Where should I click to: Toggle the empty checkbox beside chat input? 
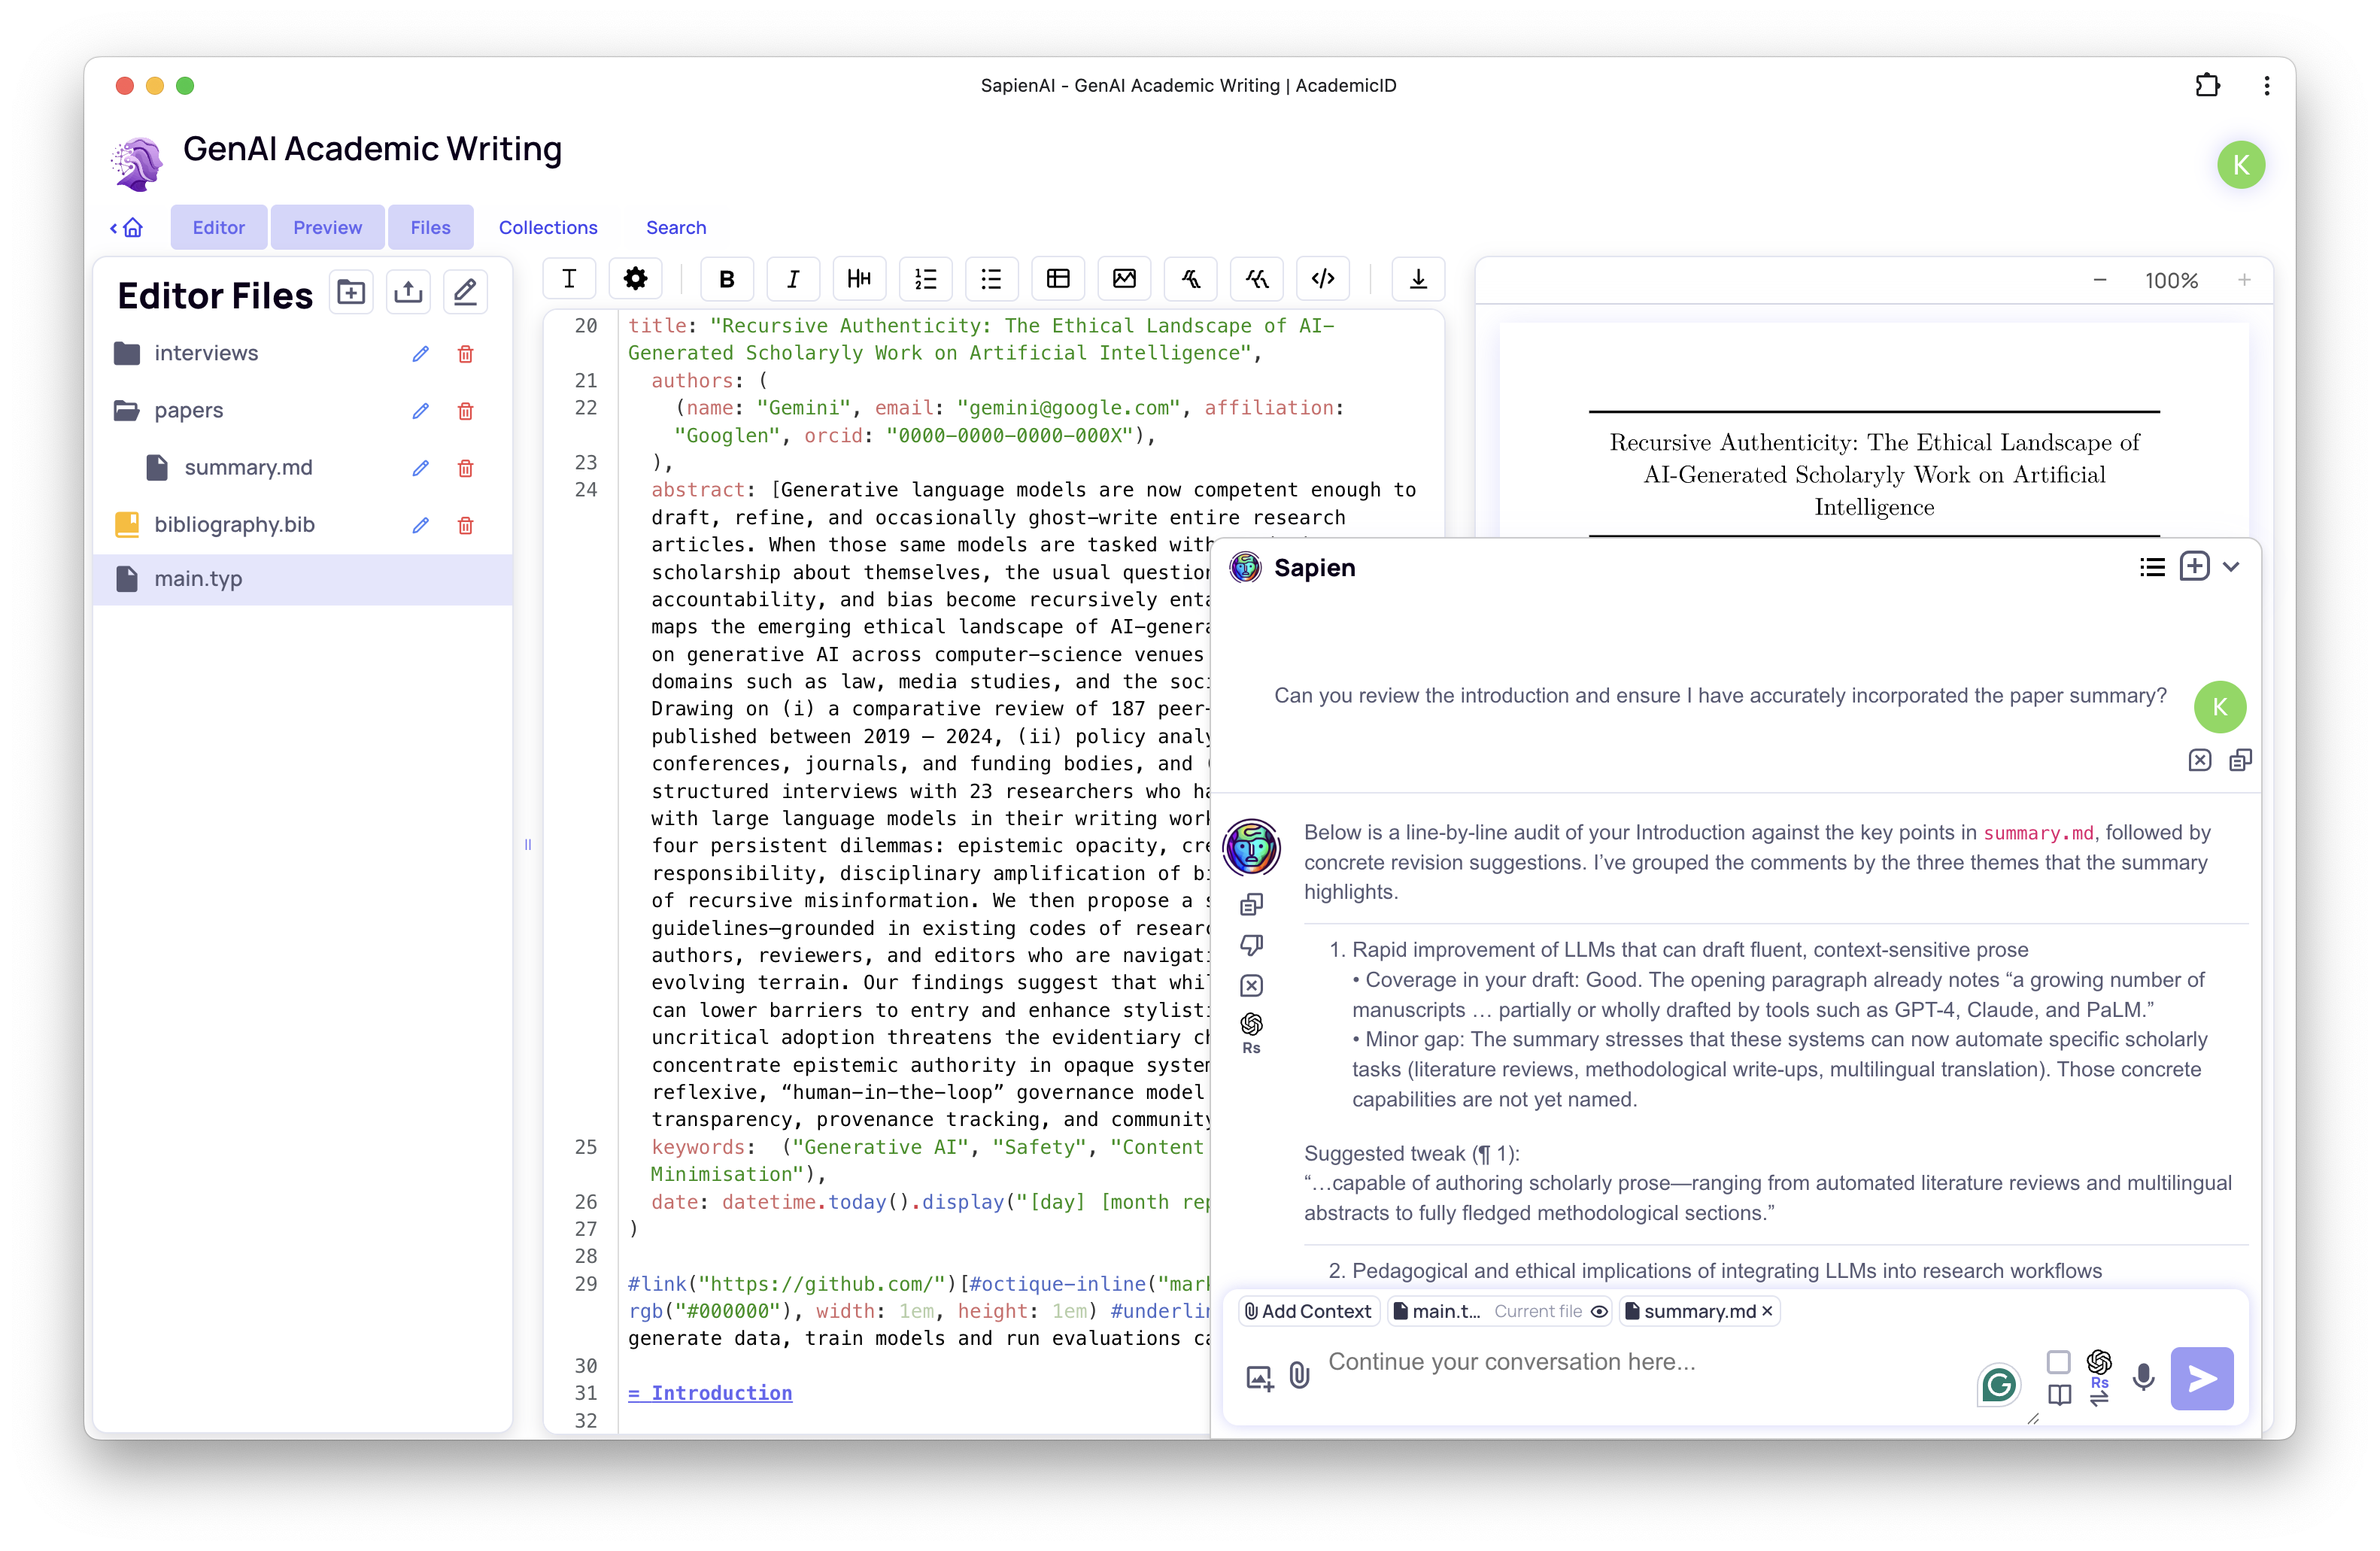(x=2058, y=1362)
